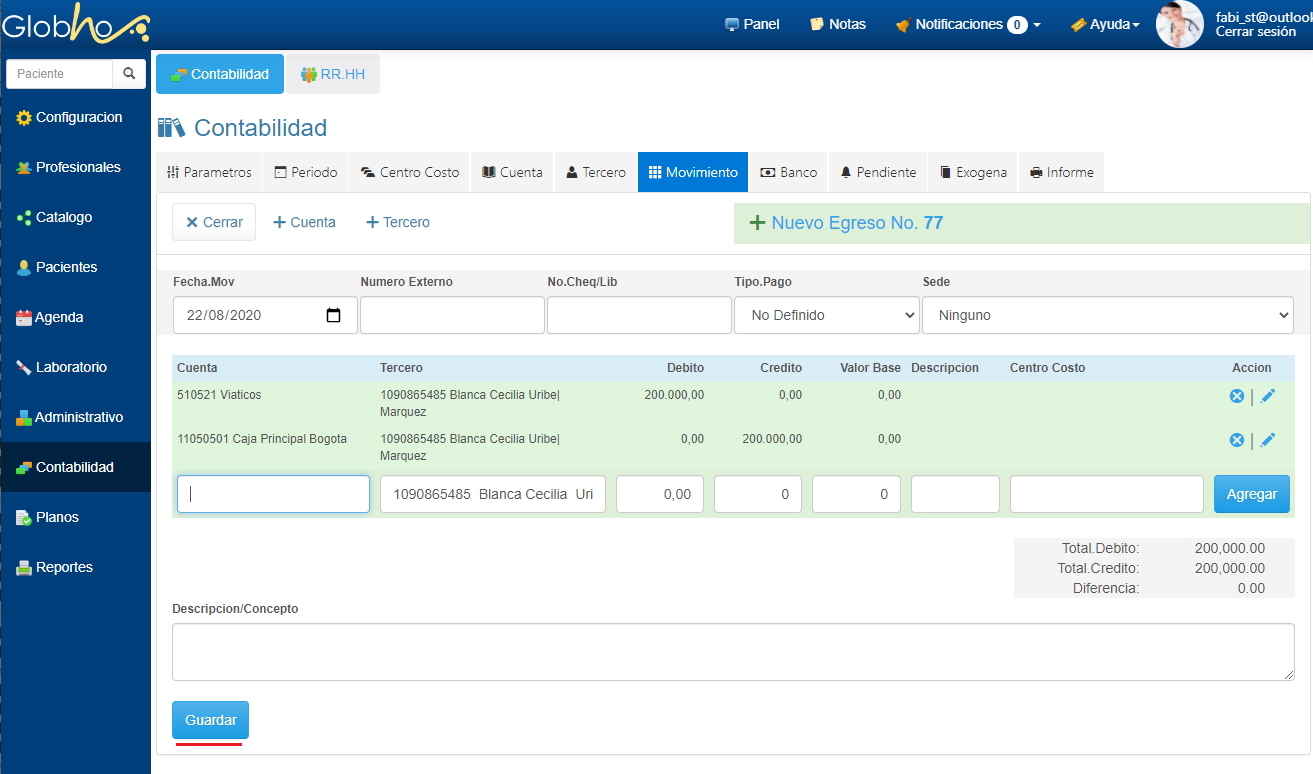This screenshot has width=1313, height=774.
Task: Edit the Caja Principal Bogota row
Action: click(x=1268, y=440)
